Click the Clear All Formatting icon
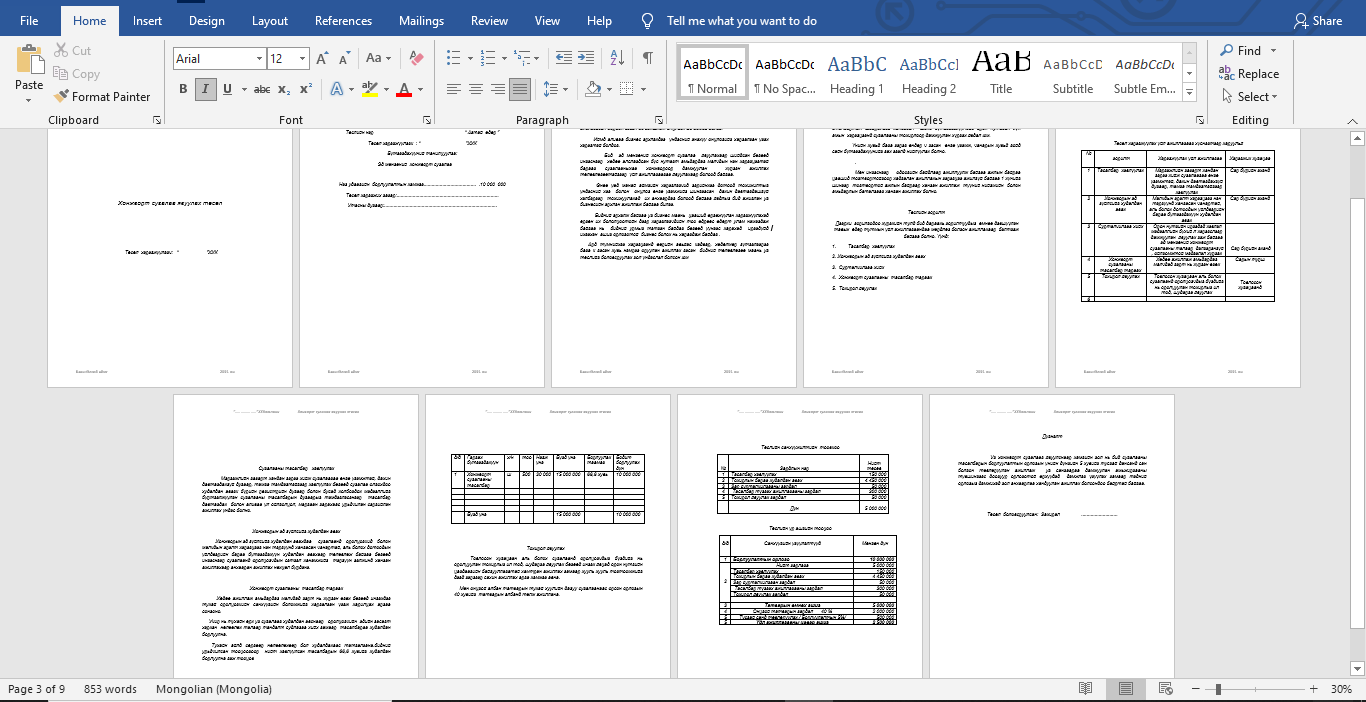Image resolution: width=1366 pixels, height=702 pixels. (x=417, y=59)
